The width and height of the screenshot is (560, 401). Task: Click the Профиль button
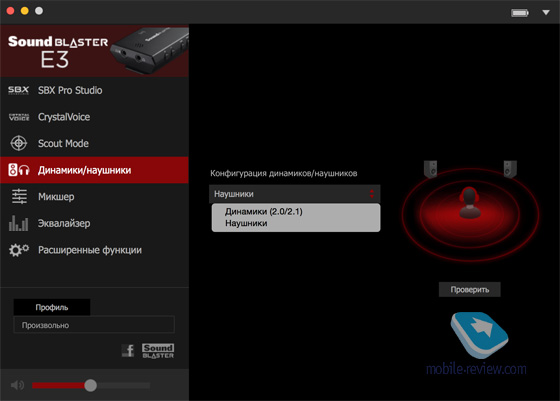(x=52, y=307)
